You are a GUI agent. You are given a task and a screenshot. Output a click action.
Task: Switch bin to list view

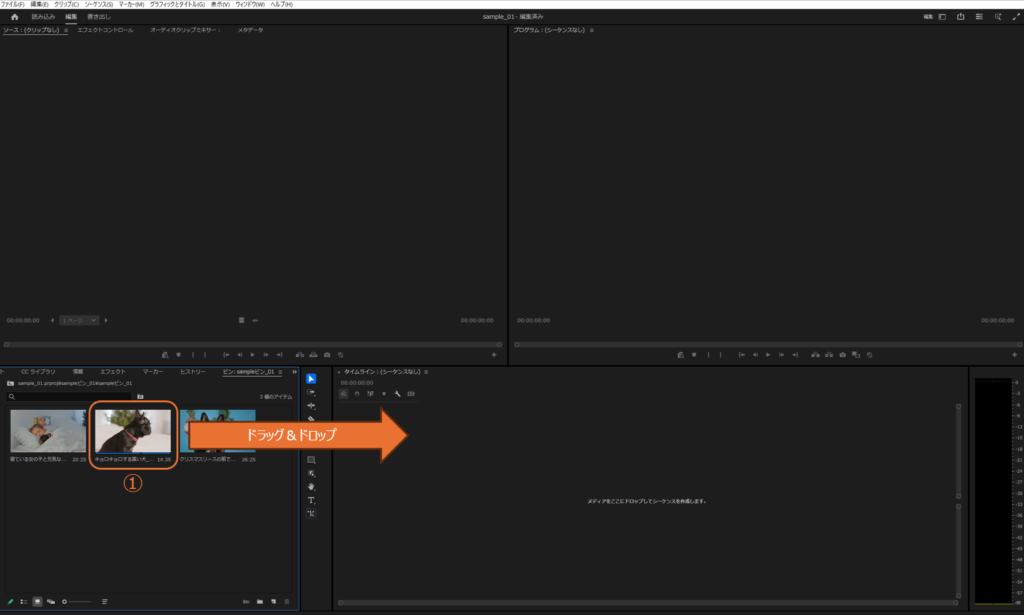tap(24, 601)
